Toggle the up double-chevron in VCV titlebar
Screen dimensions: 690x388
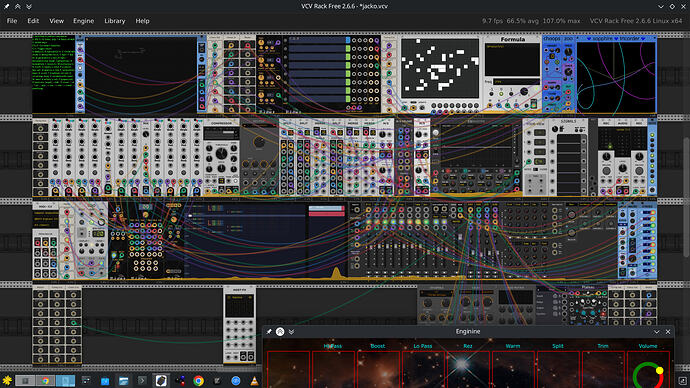coord(18,7)
